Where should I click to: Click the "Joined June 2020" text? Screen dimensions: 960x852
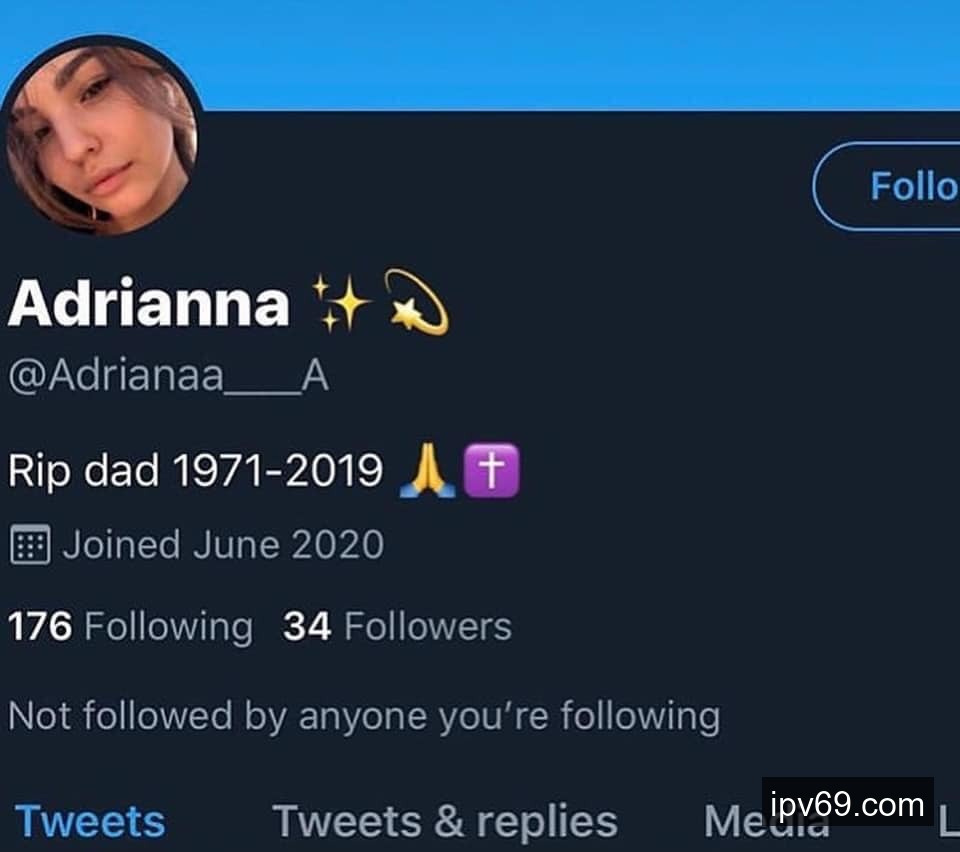[223, 546]
